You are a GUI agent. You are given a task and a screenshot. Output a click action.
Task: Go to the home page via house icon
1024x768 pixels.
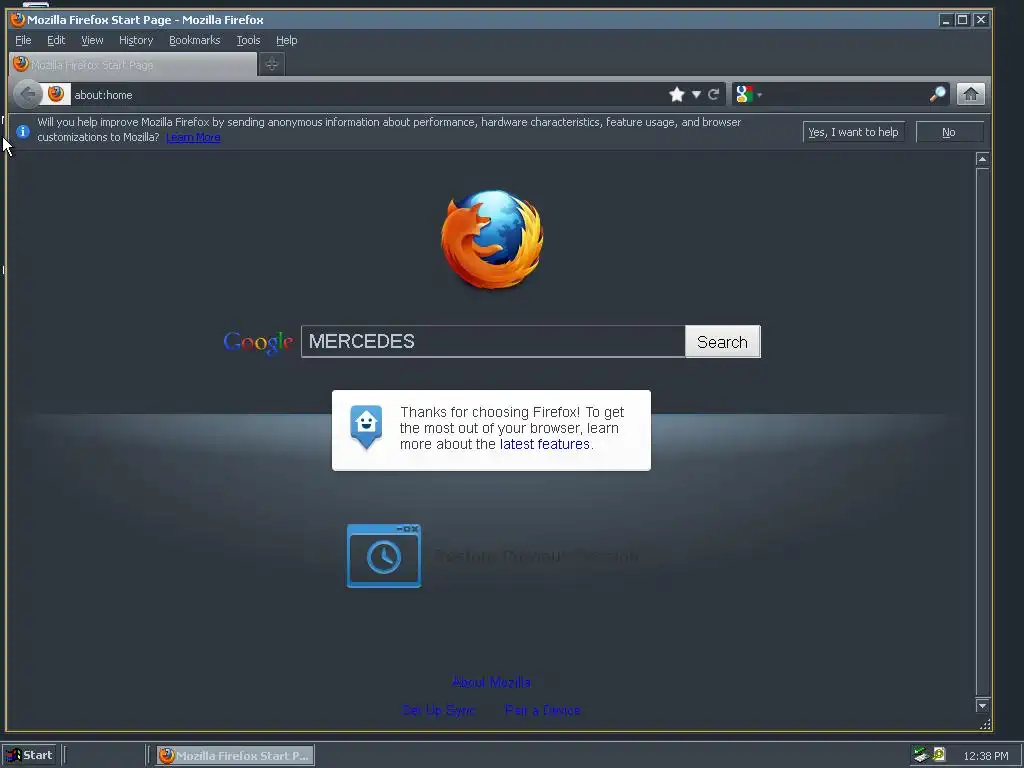tap(970, 95)
